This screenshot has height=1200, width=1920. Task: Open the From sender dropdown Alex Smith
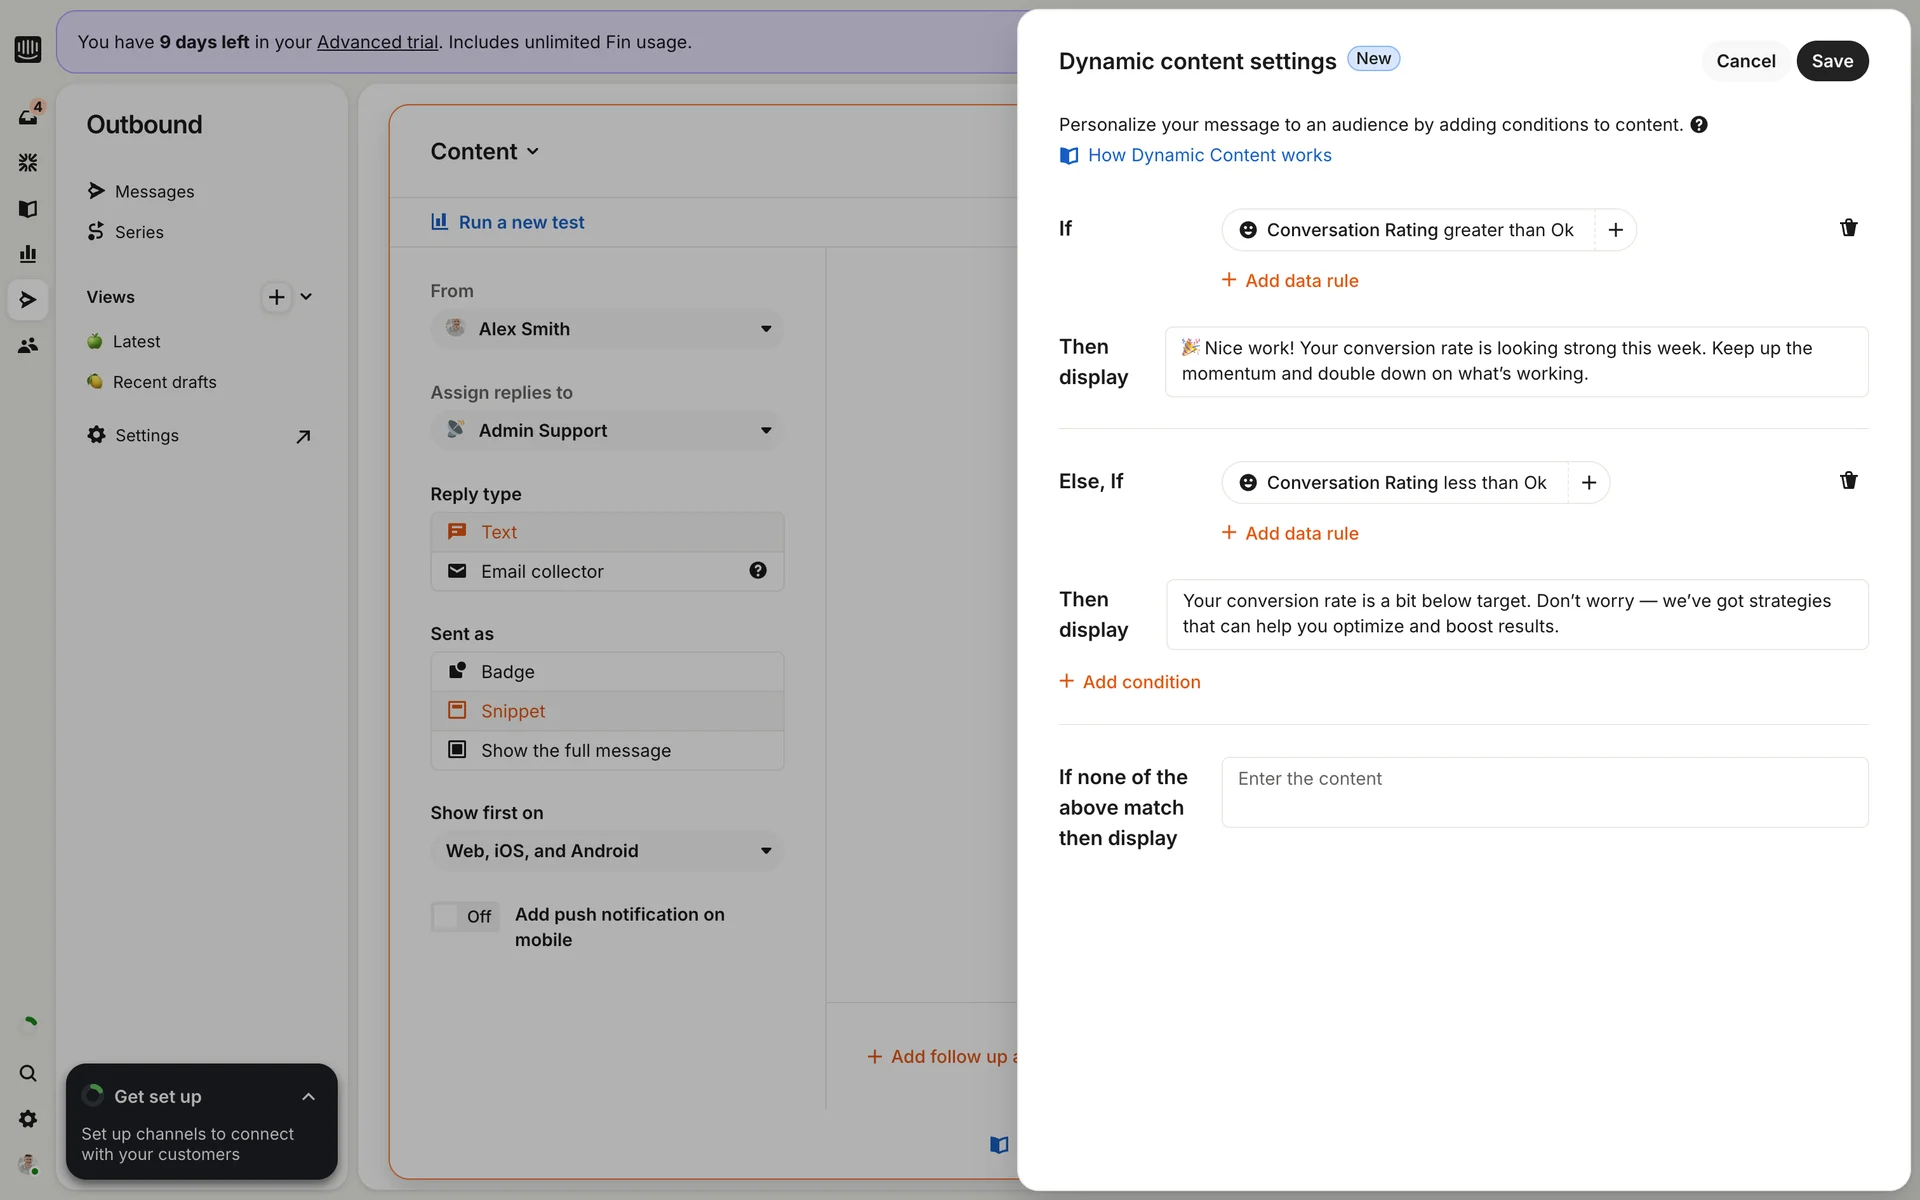(607, 329)
